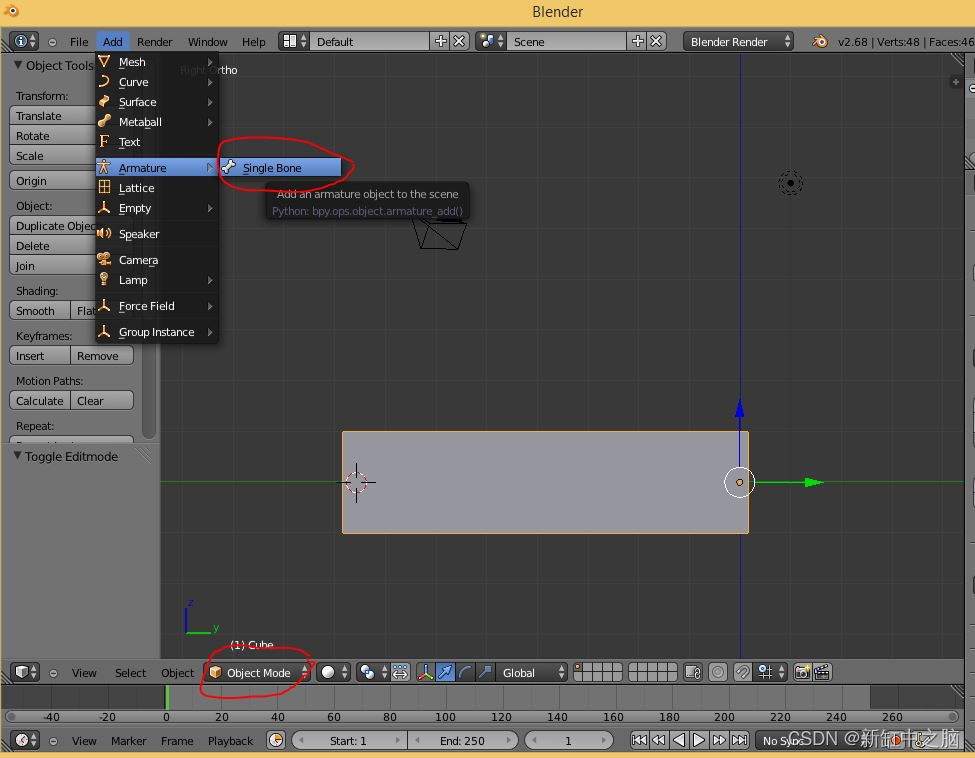Screen dimensions: 975x758
Task: Open the Blender Render engine dropdown
Action: click(x=738, y=42)
